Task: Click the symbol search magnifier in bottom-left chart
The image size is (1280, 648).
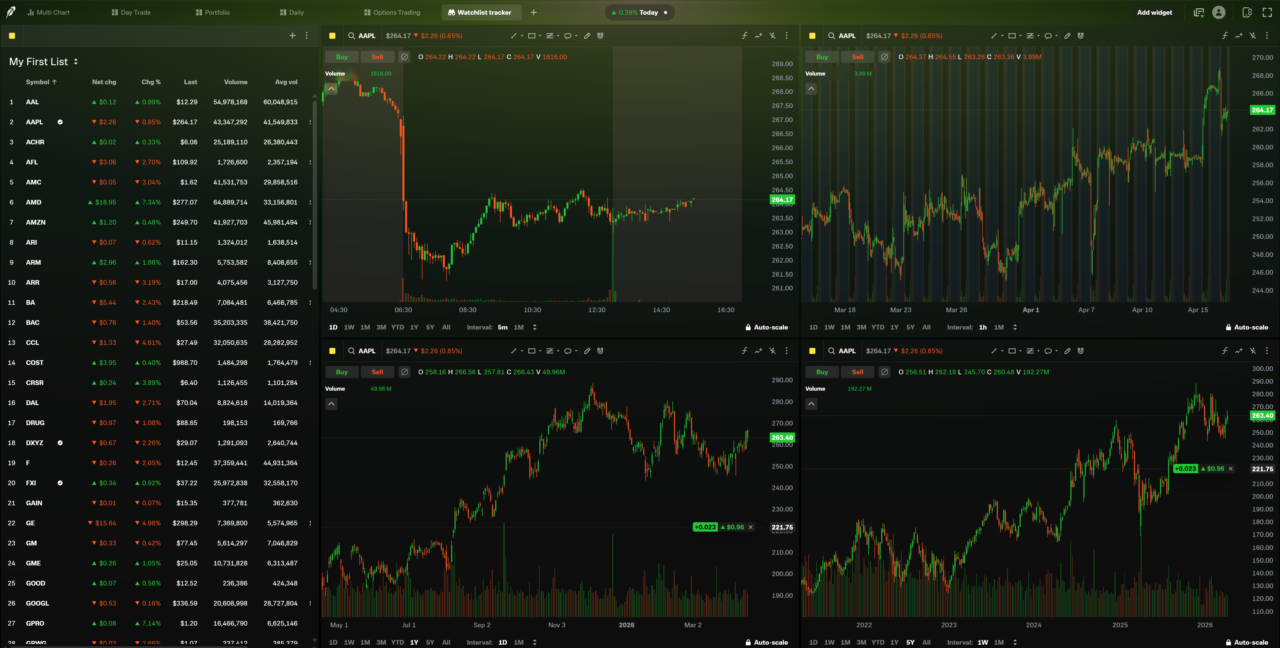Action: pyautogui.click(x=351, y=351)
